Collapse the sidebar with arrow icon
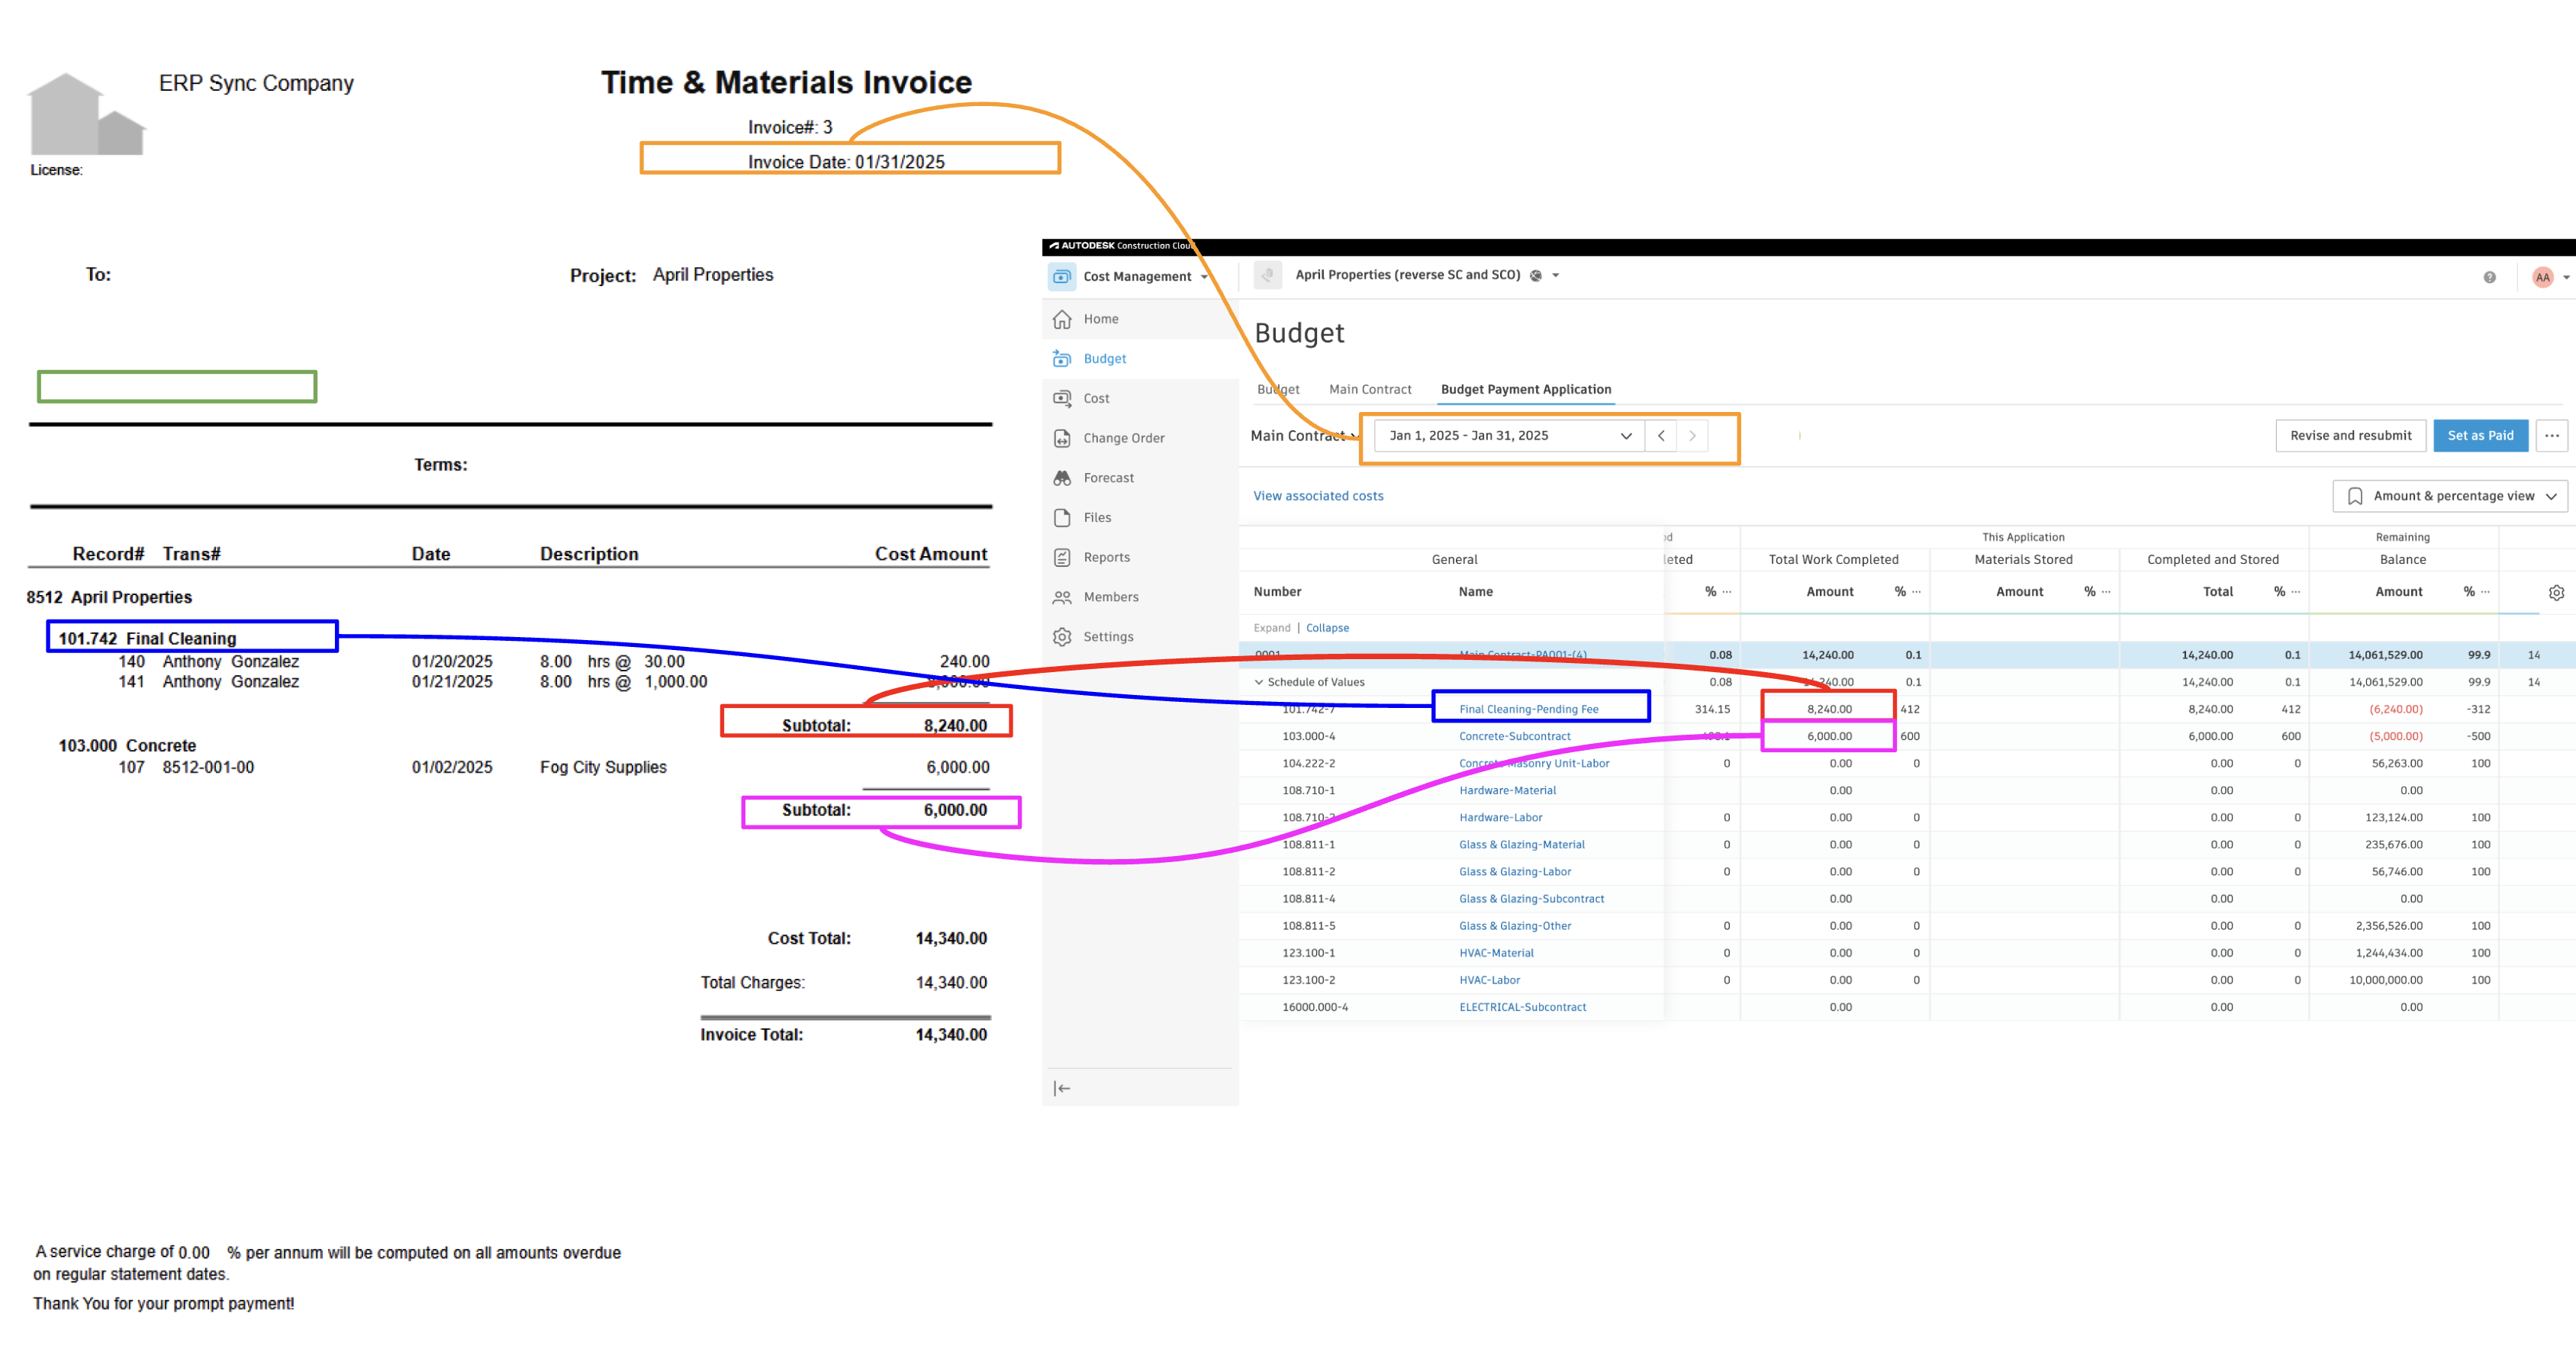The width and height of the screenshot is (2576, 1358). point(1062,1088)
